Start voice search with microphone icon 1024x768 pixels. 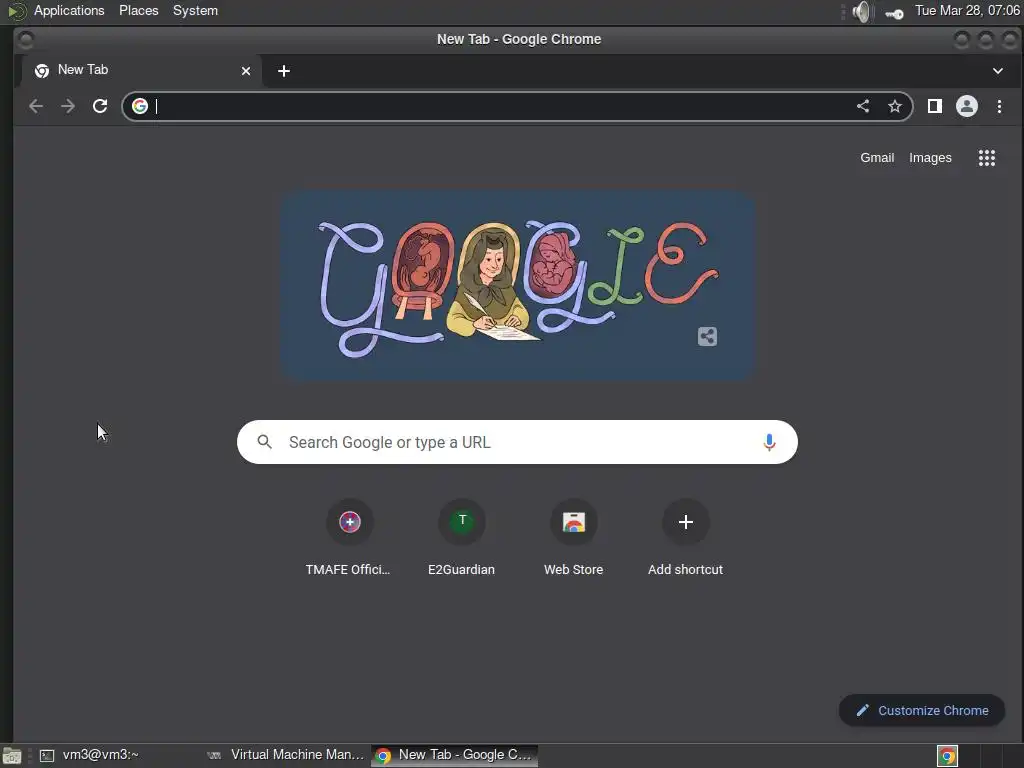tap(769, 442)
